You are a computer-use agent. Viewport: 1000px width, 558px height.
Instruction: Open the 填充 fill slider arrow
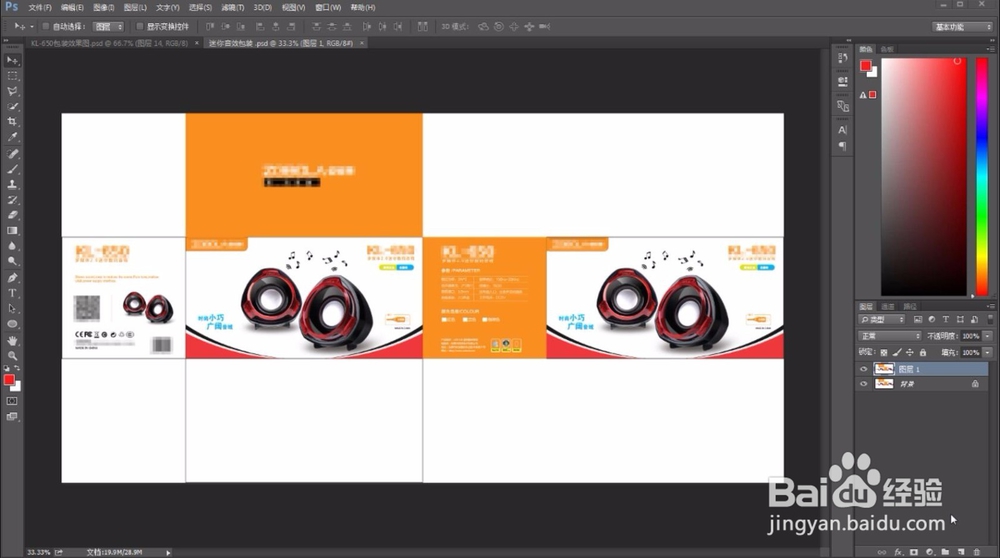pyautogui.click(x=987, y=352)
